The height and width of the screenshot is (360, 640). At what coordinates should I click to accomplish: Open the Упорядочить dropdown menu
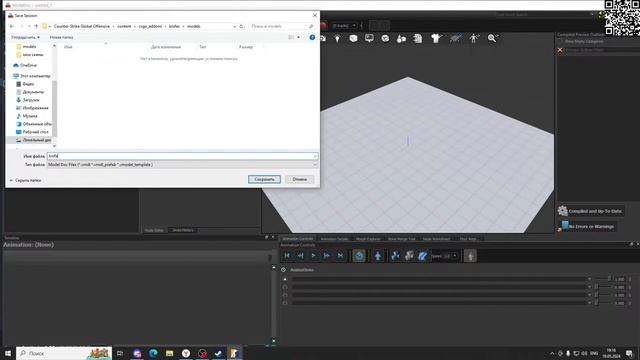pos(25,37)
